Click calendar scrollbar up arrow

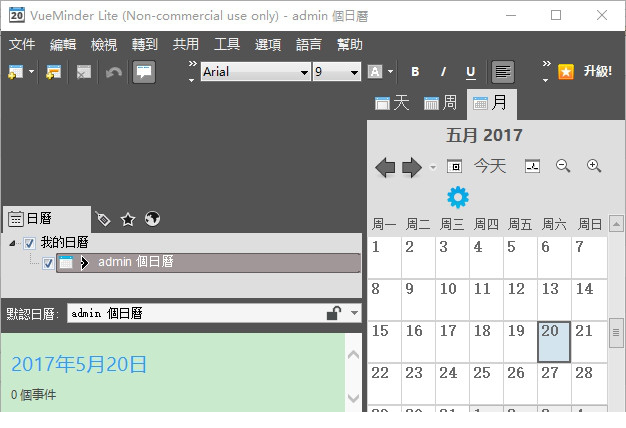[x=616, y=224]
